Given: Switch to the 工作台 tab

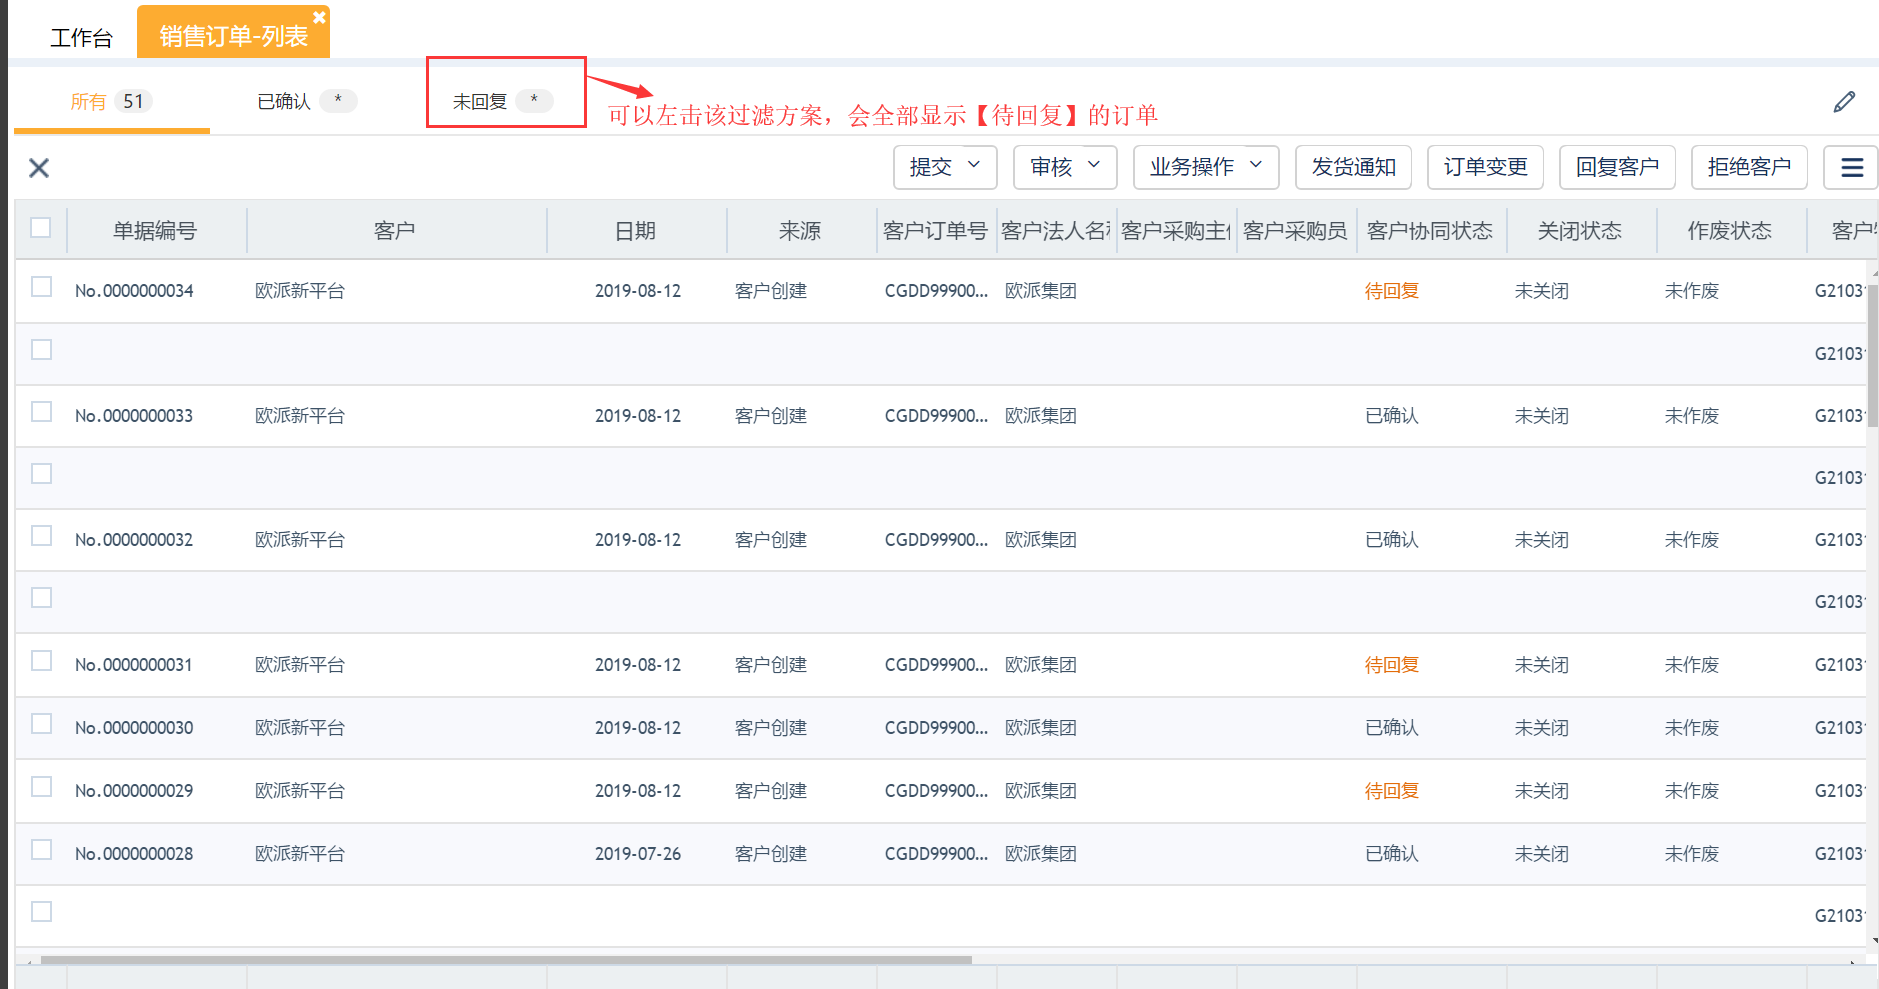Looking at the screenshot, I should (x=81, y=38).
